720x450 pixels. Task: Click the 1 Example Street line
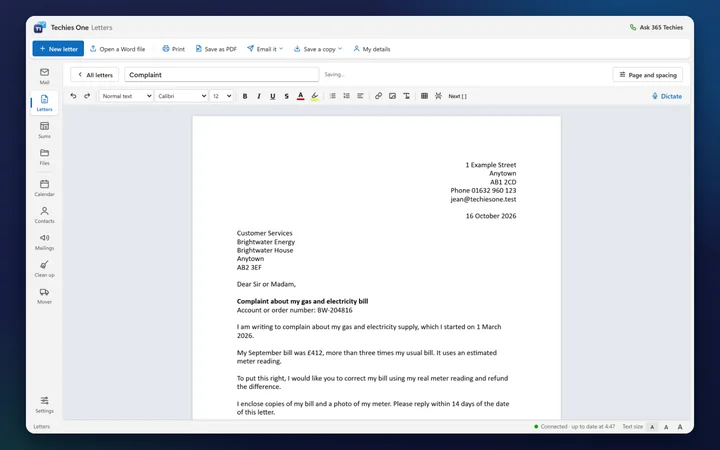(x=491, y=164)
